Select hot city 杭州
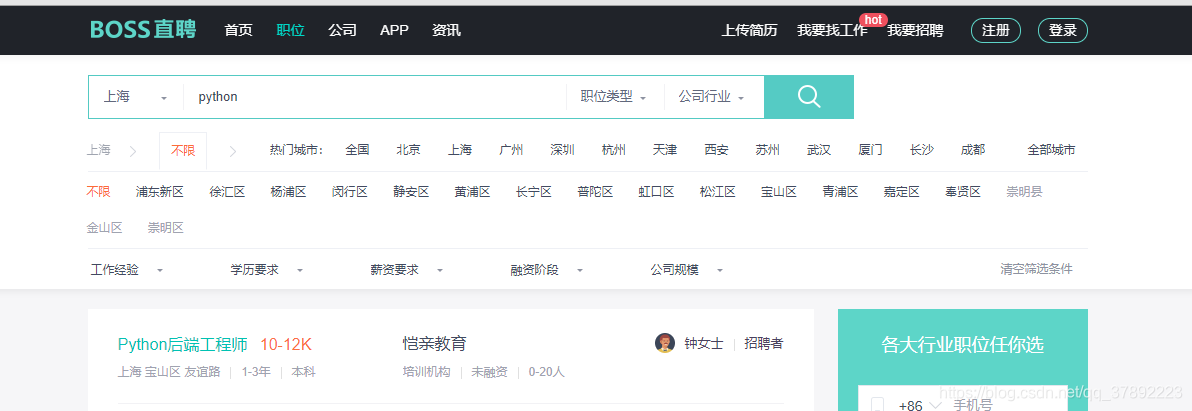 (x=613, y=150)
